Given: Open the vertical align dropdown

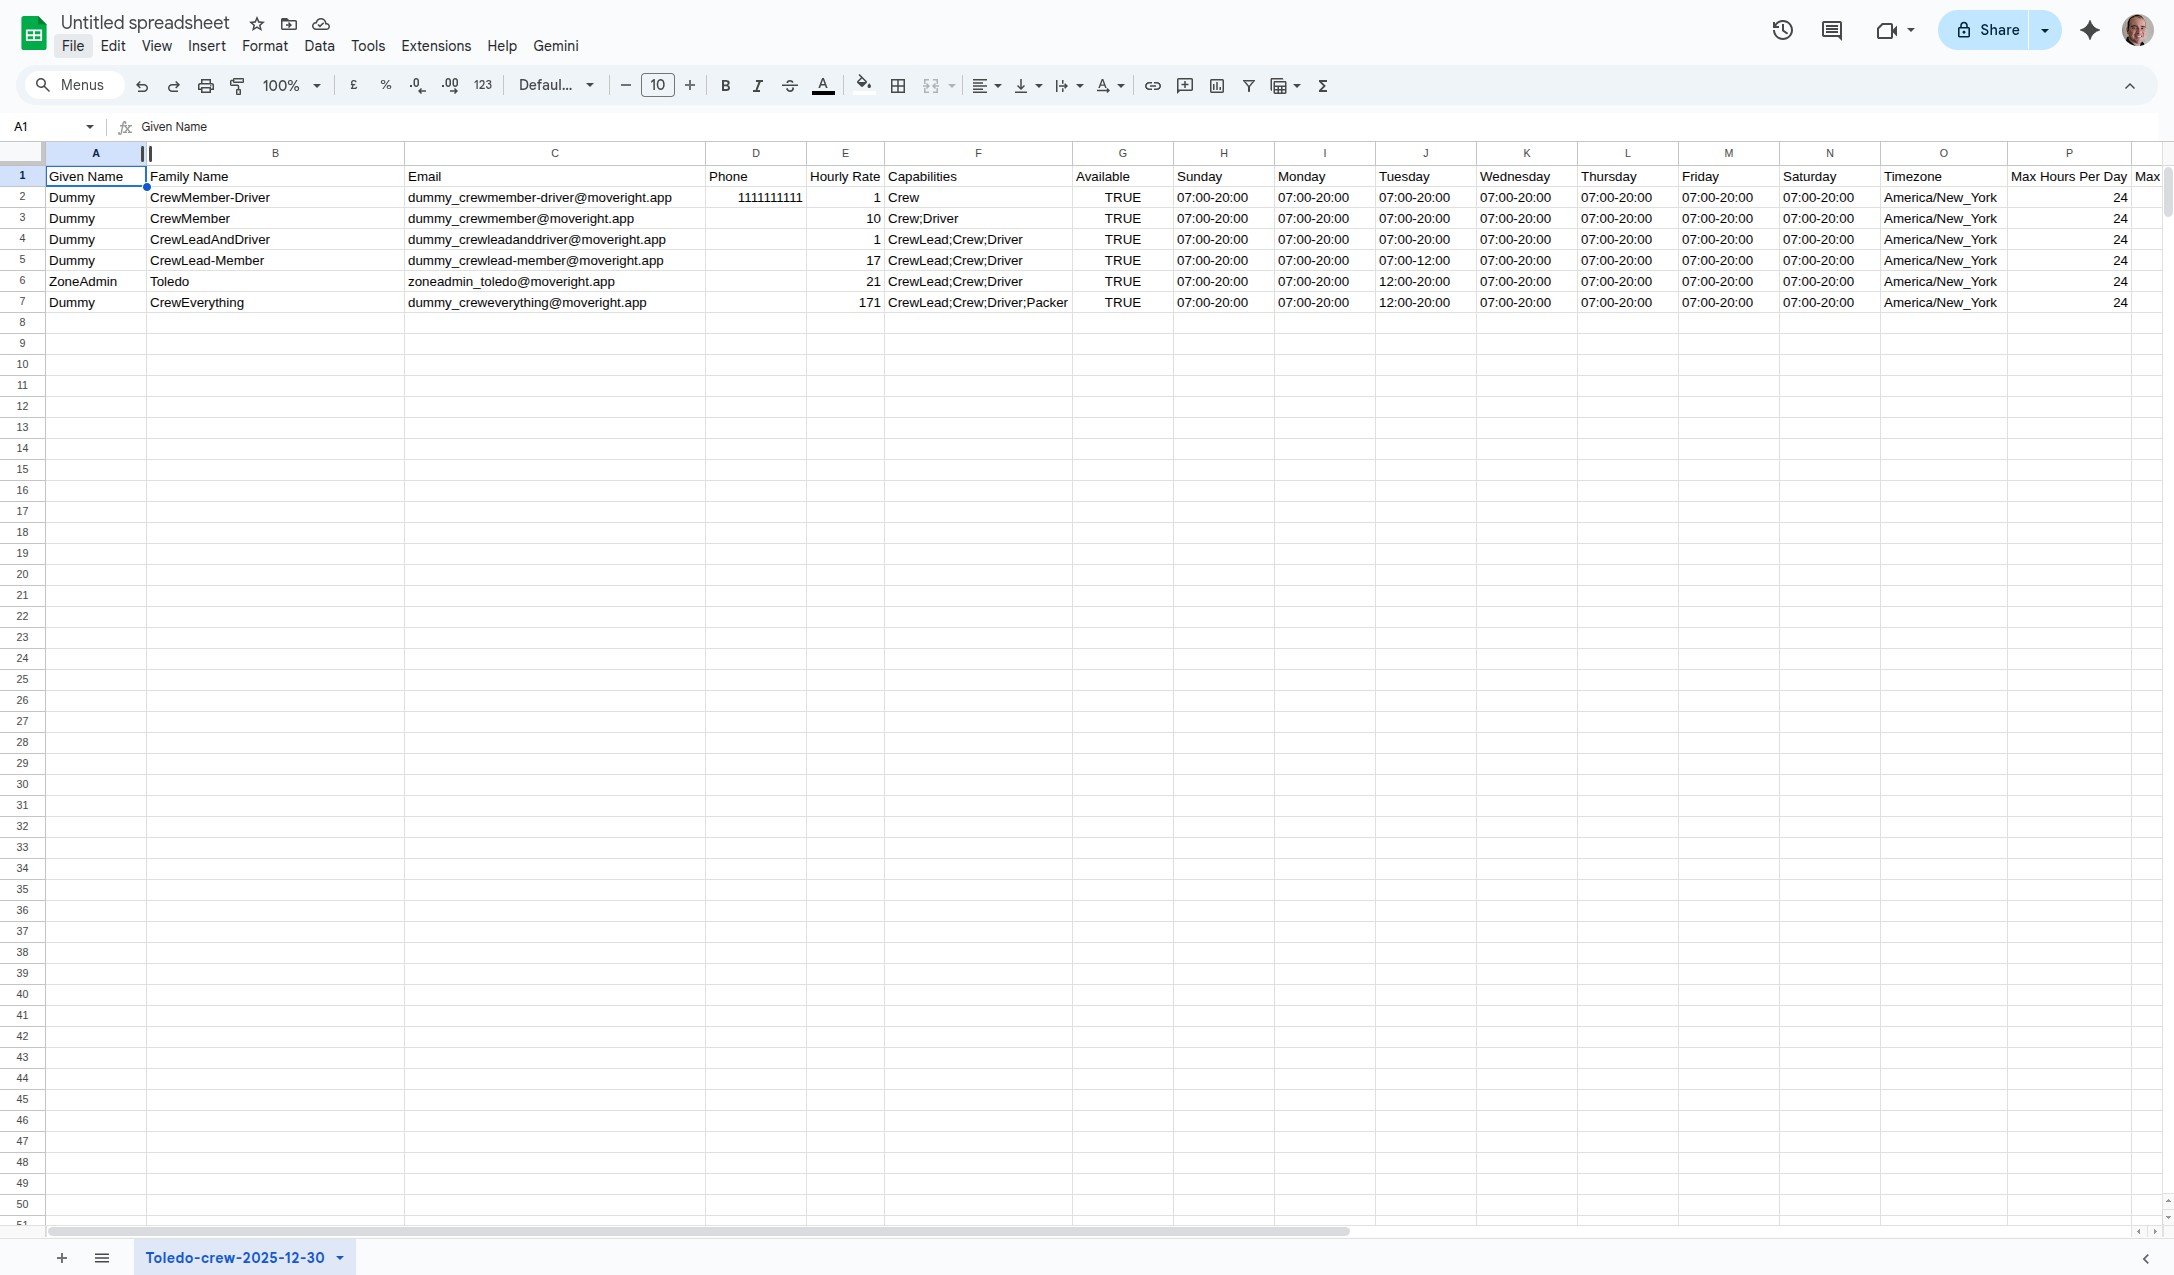Looking at the screenshot, I should point(1028,86).
